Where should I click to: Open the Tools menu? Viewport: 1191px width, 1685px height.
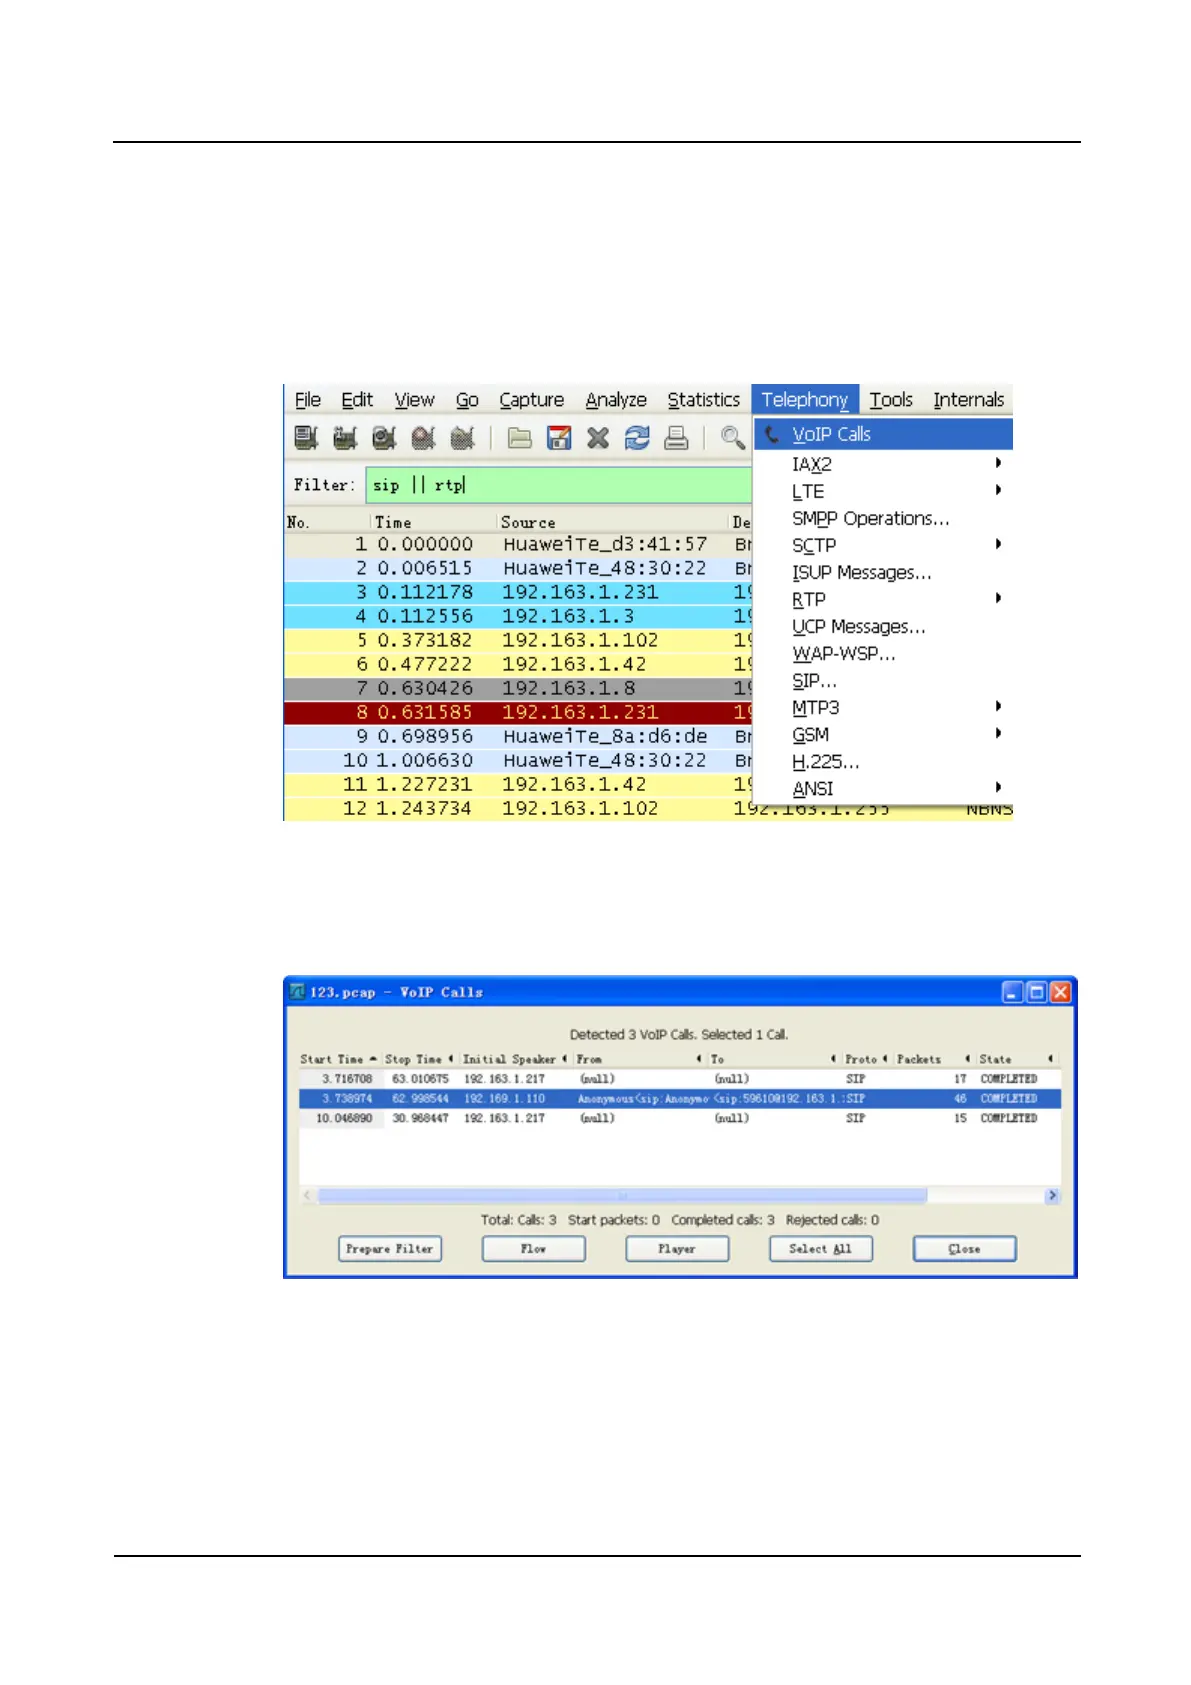(891, 400)
